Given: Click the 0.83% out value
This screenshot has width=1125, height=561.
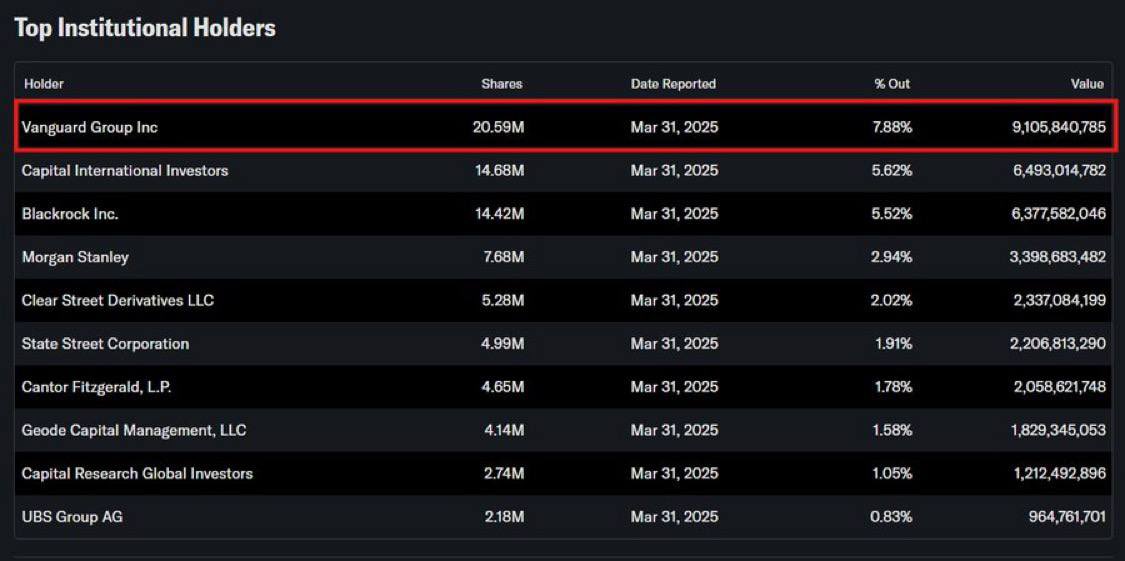Looking at the screenshot, I should [x=892, y=517].
